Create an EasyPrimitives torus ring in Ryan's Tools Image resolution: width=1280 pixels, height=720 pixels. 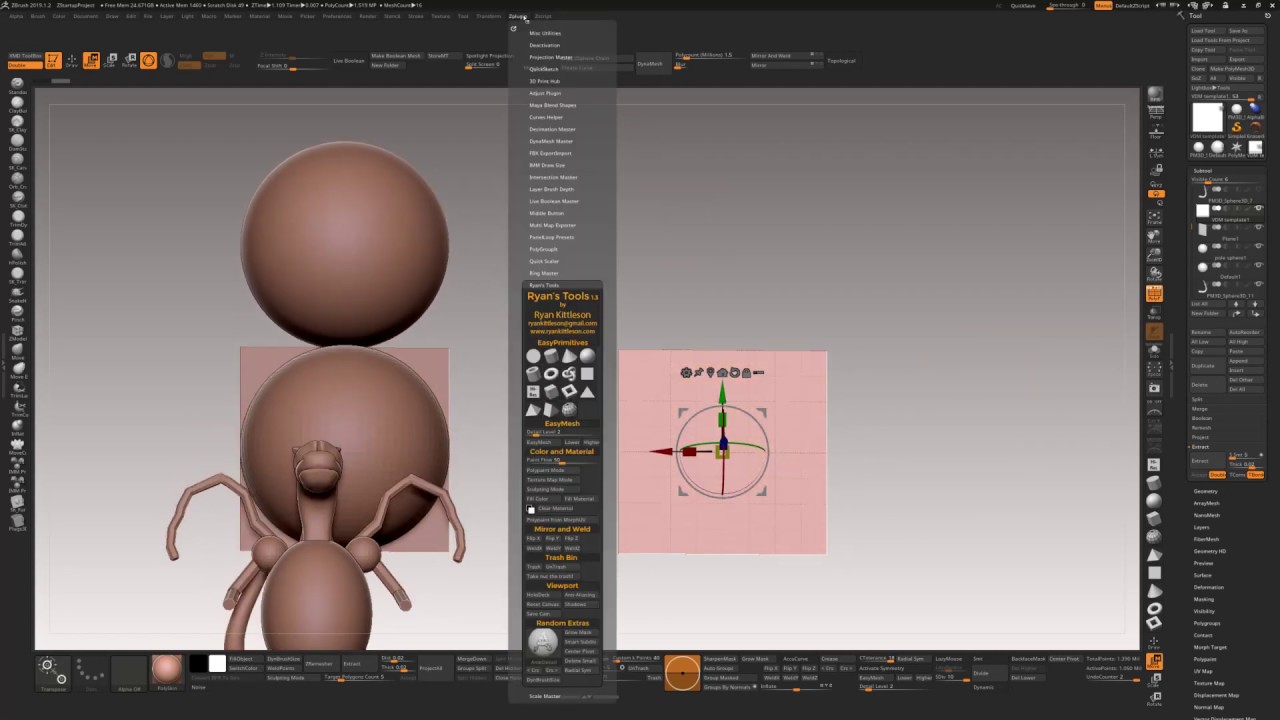click(551, 373)
